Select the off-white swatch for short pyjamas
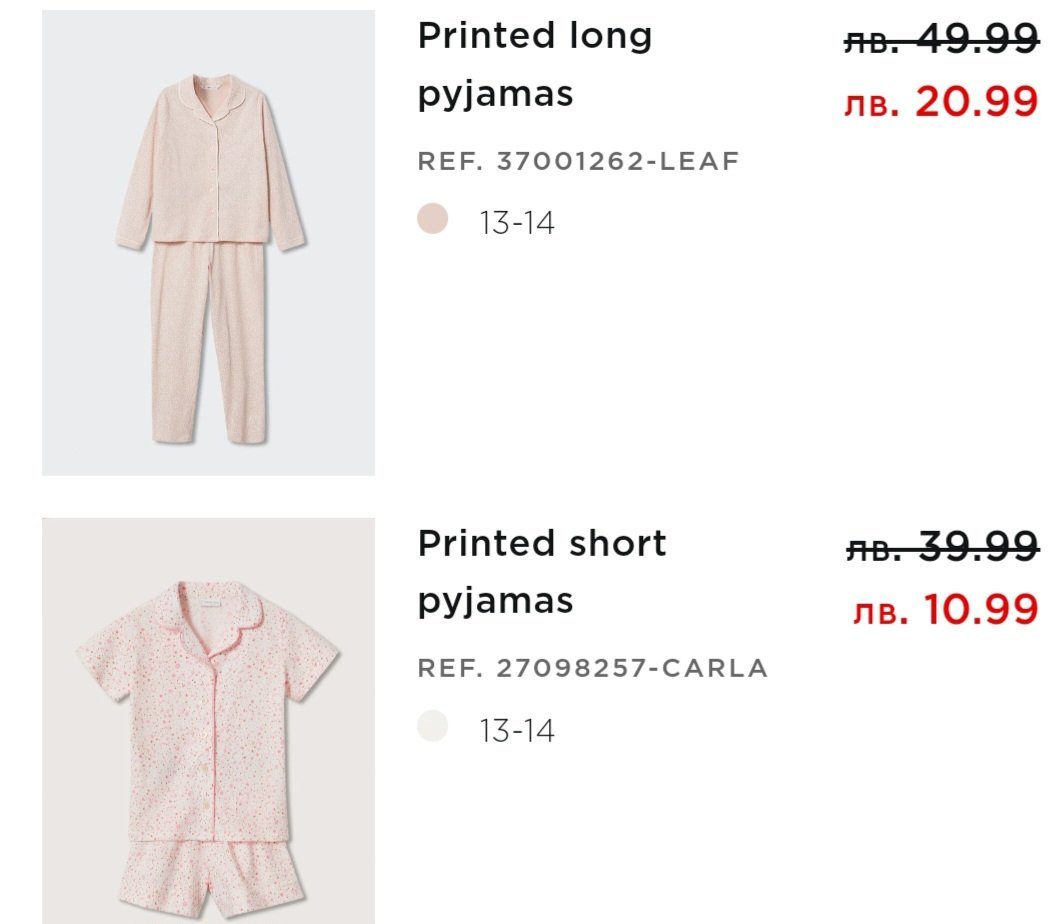The image size is (1054, 924). click(x=432, y=726)
